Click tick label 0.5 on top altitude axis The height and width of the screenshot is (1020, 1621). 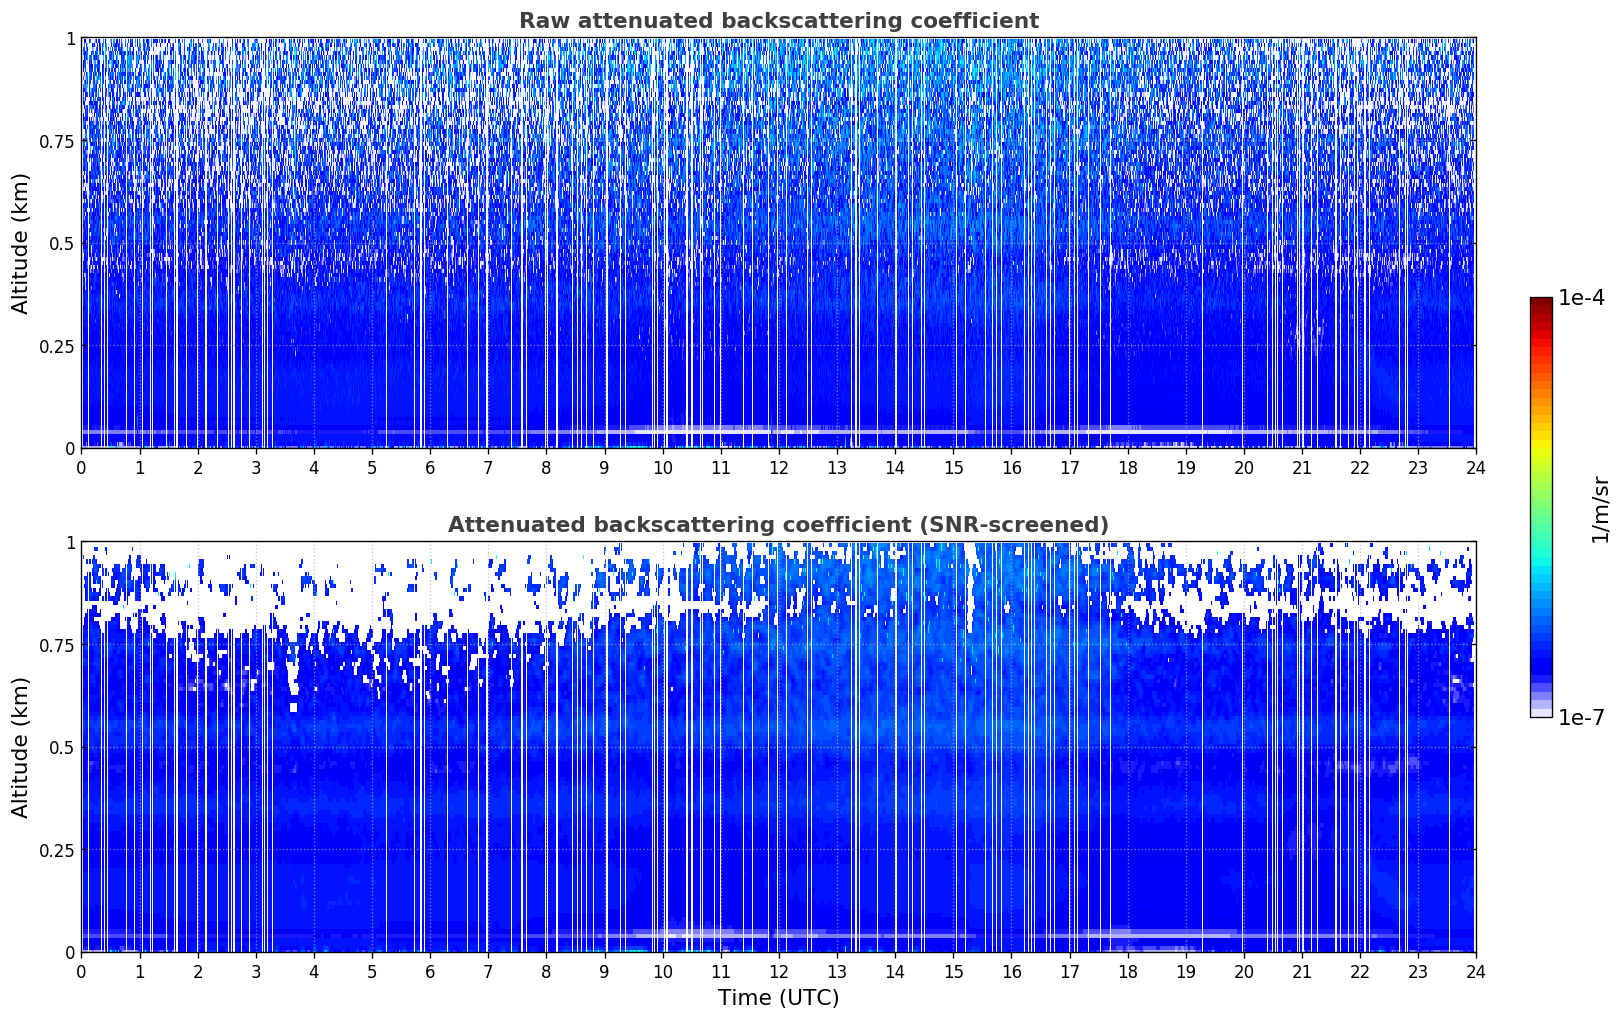click(62, 243)
